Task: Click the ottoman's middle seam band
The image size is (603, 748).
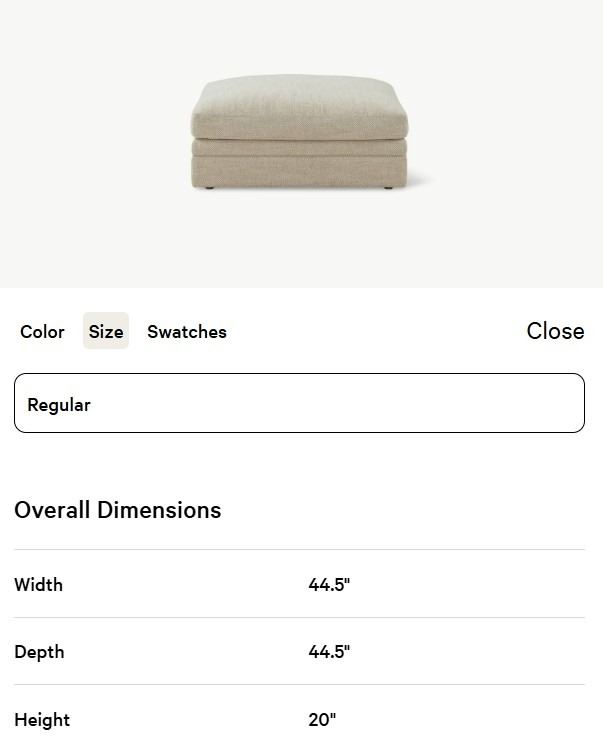Action: [x=299, y=147]
